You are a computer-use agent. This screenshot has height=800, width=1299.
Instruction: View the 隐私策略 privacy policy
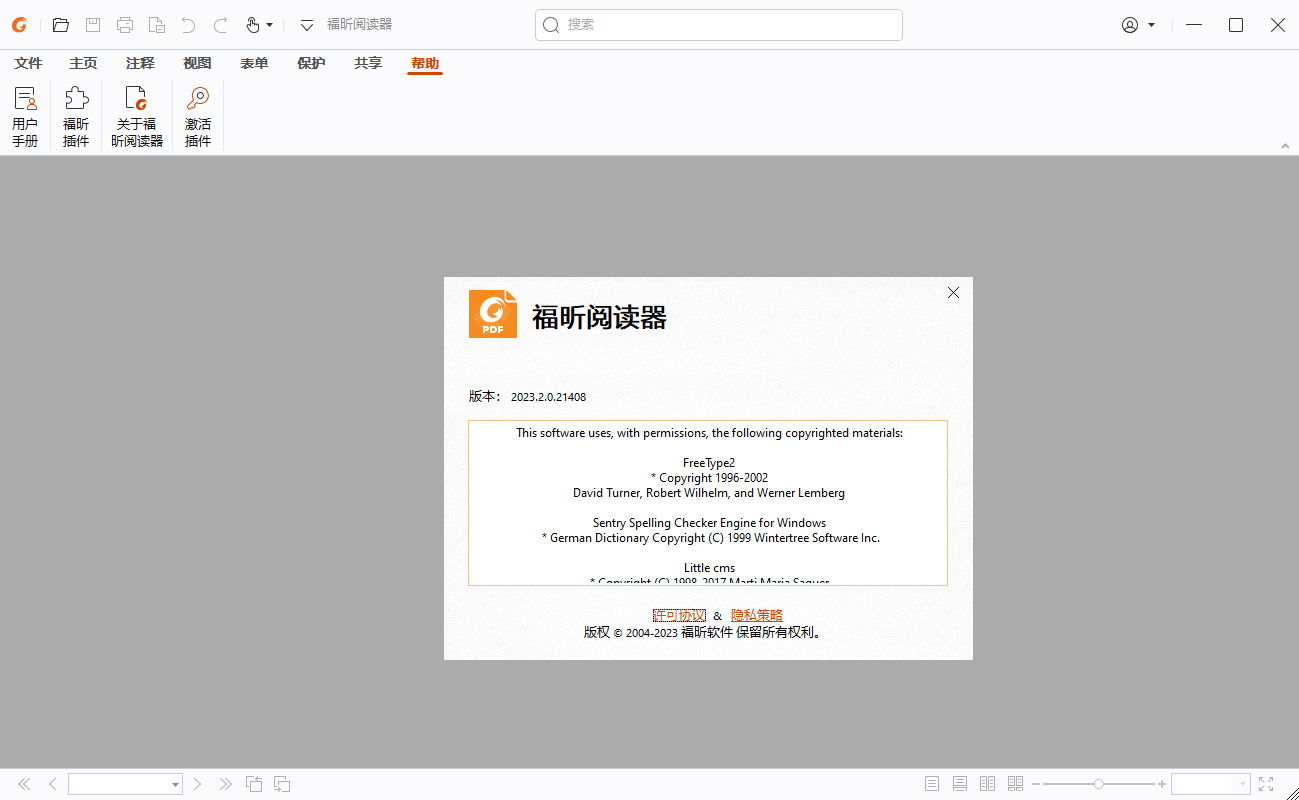[x=756, y=614]
